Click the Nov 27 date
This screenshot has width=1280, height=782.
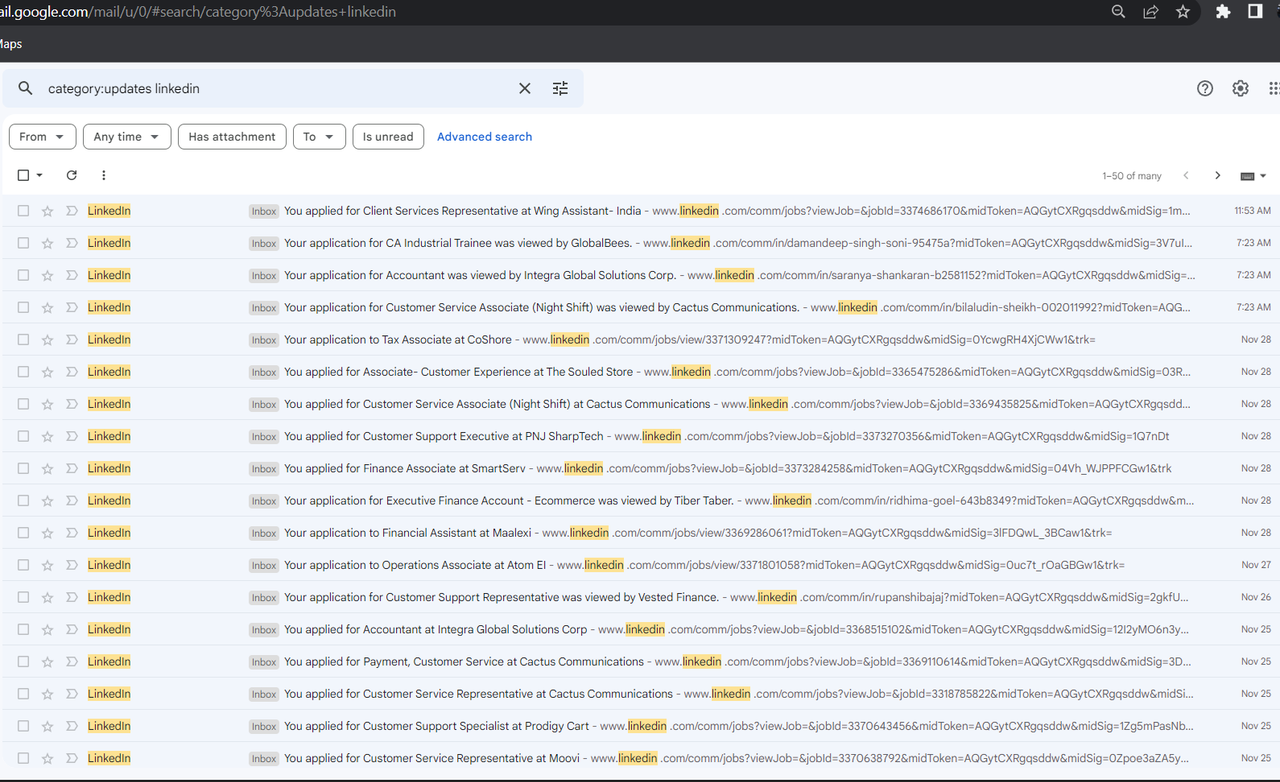(x=1256, y=565)
